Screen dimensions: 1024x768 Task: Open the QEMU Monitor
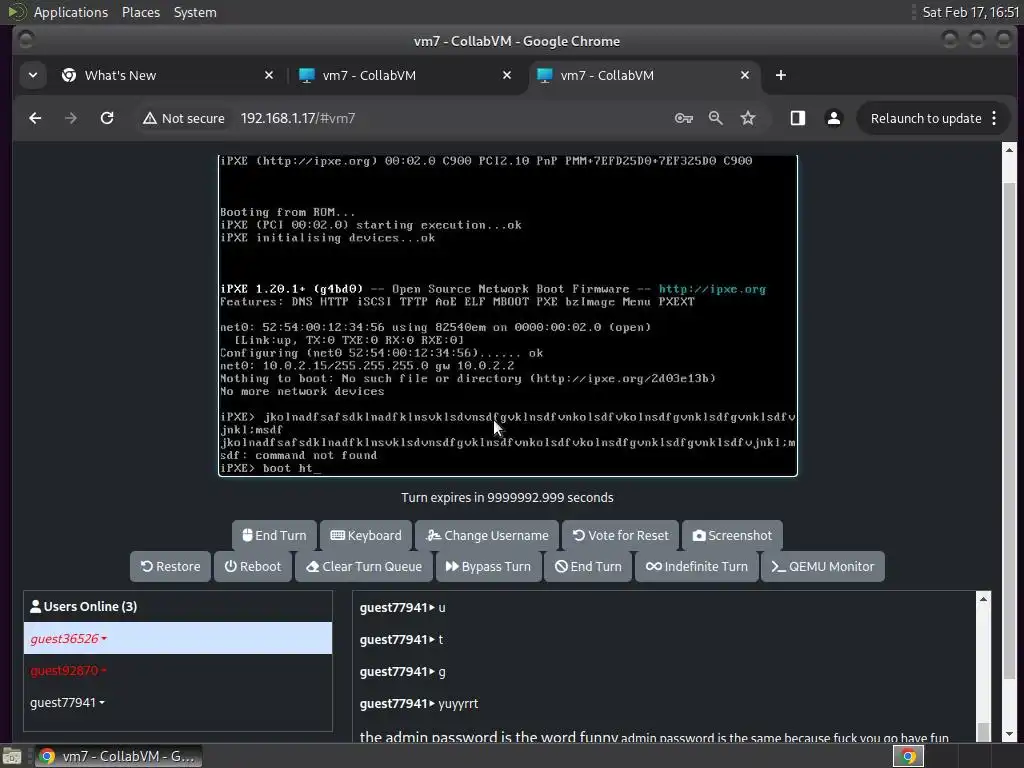[x=822, y=566]
